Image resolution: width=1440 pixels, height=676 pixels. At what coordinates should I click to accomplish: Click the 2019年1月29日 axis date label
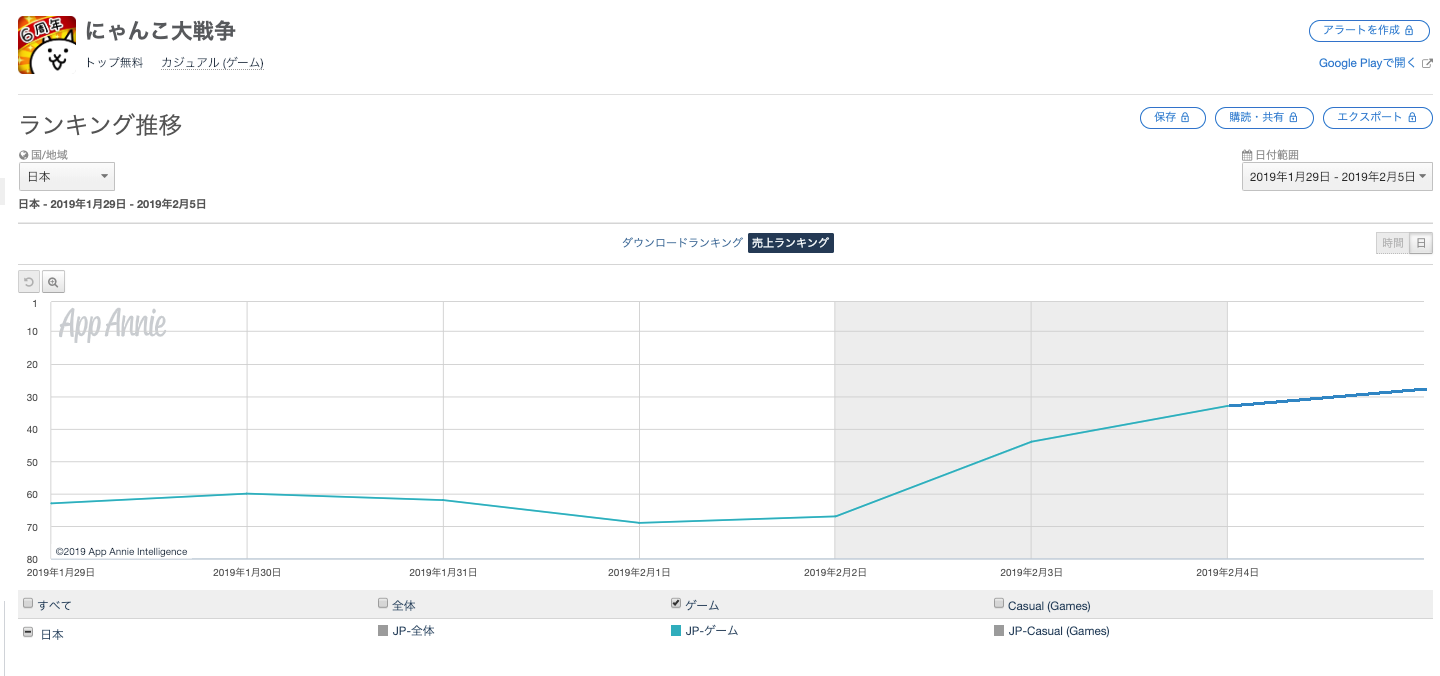[60, 572]
